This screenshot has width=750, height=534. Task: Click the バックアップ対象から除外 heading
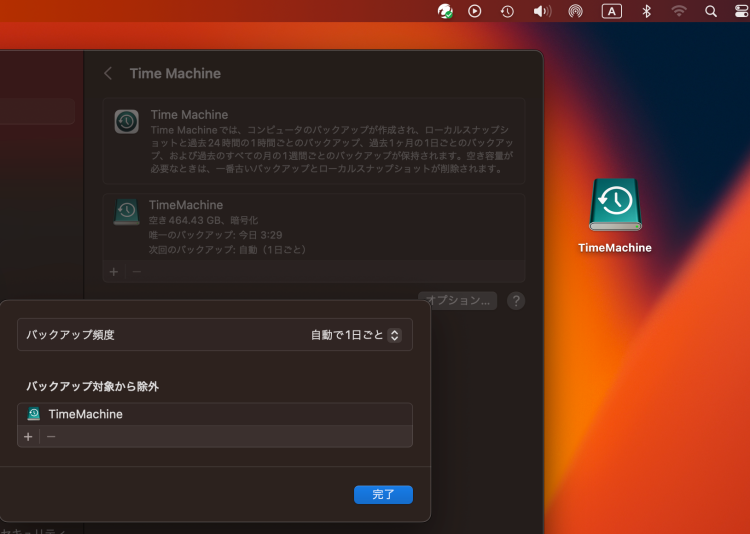point(92,387)
